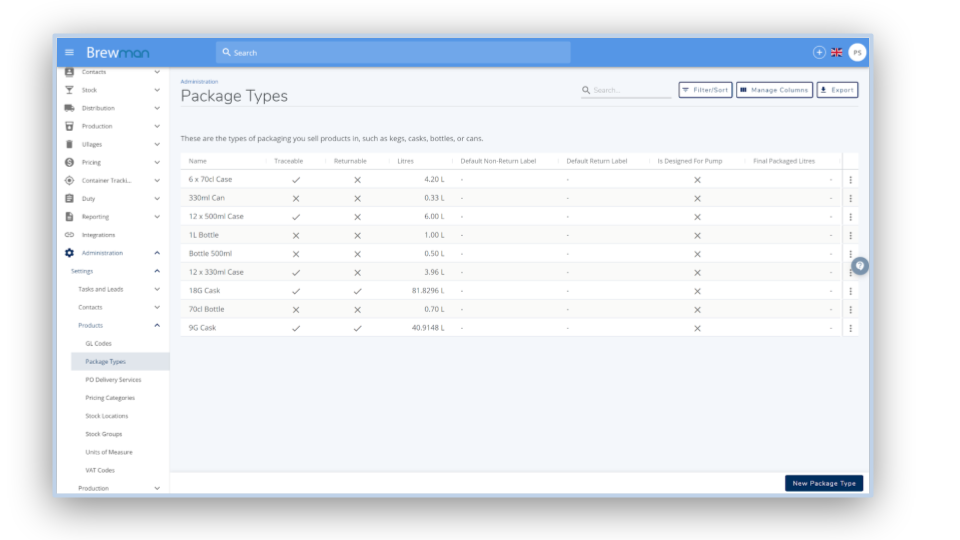Click the Integrations link icon

(69, 235)
